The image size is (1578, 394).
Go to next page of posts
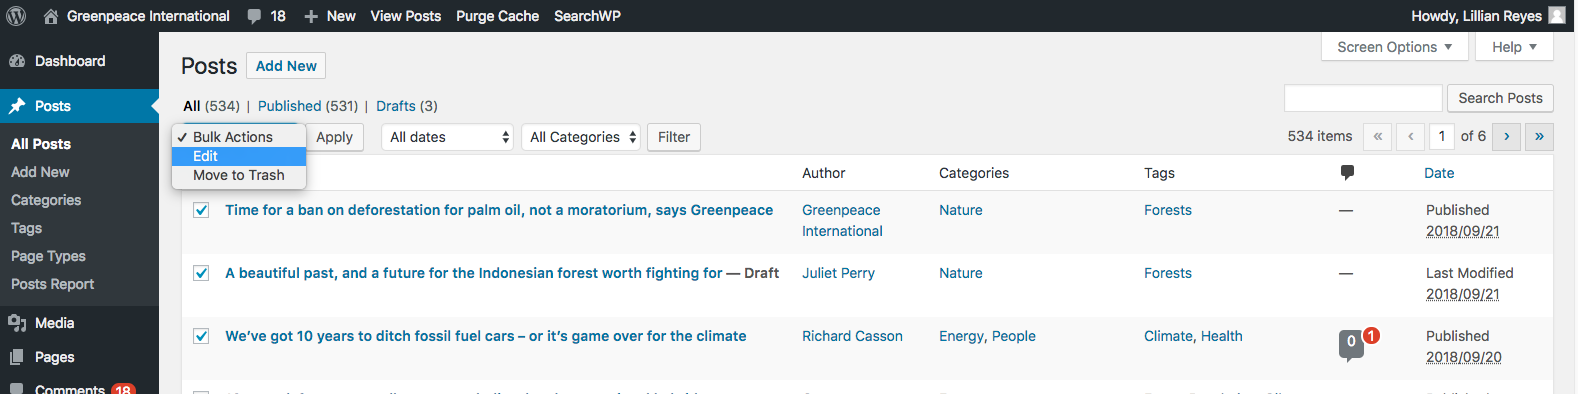pos(1506,136)
